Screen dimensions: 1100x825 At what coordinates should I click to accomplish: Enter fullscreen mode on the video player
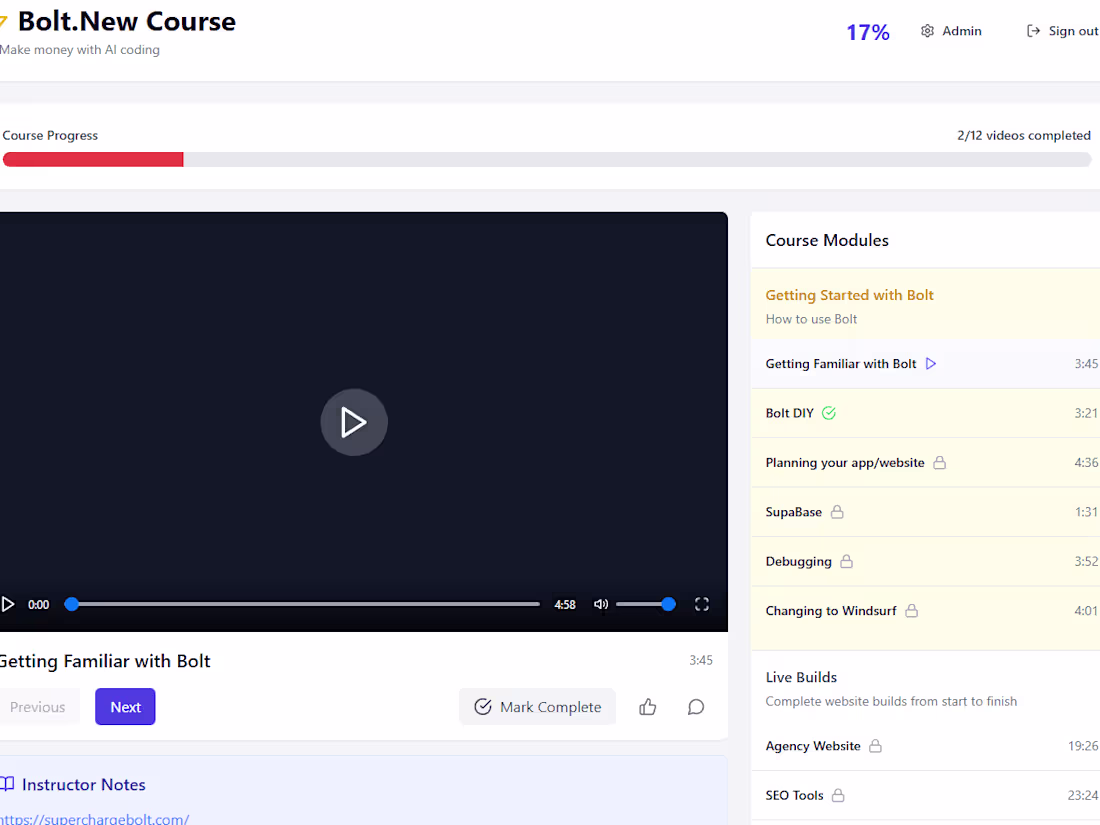pyautogui.click(x=701, y=604)
